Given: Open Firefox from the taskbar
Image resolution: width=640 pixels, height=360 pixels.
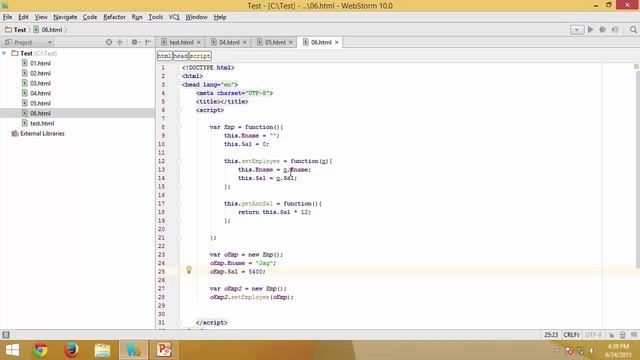Looking at the screenshot, I should click(71, 350).
